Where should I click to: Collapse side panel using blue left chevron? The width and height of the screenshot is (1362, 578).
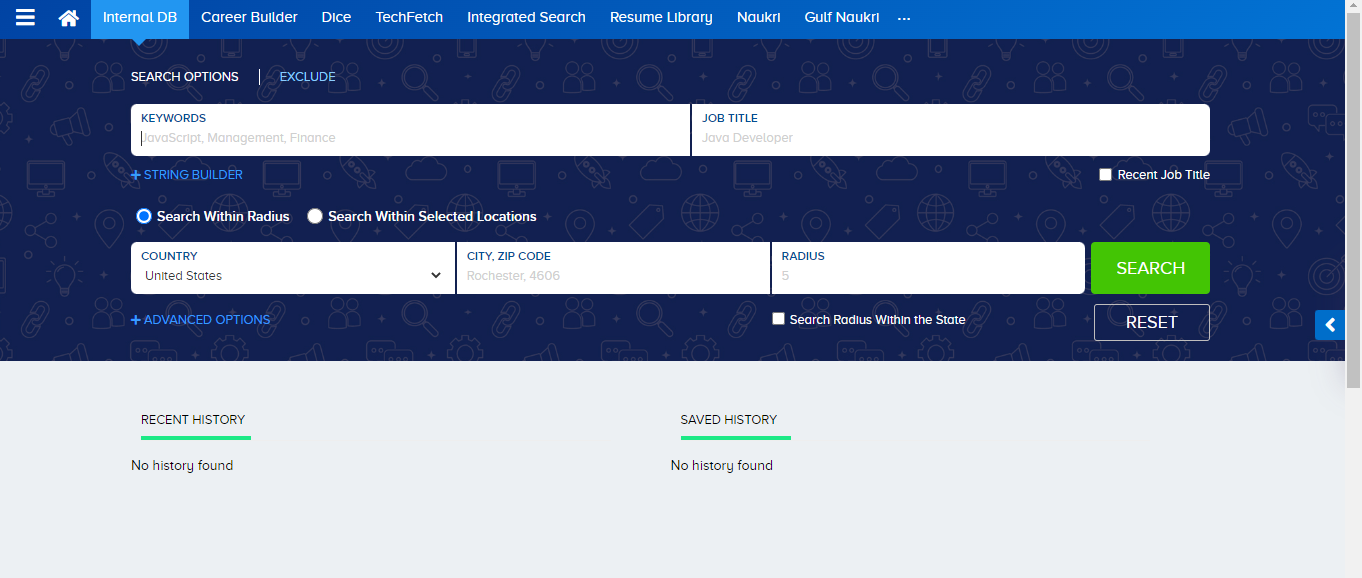[x=1330, y=325]
